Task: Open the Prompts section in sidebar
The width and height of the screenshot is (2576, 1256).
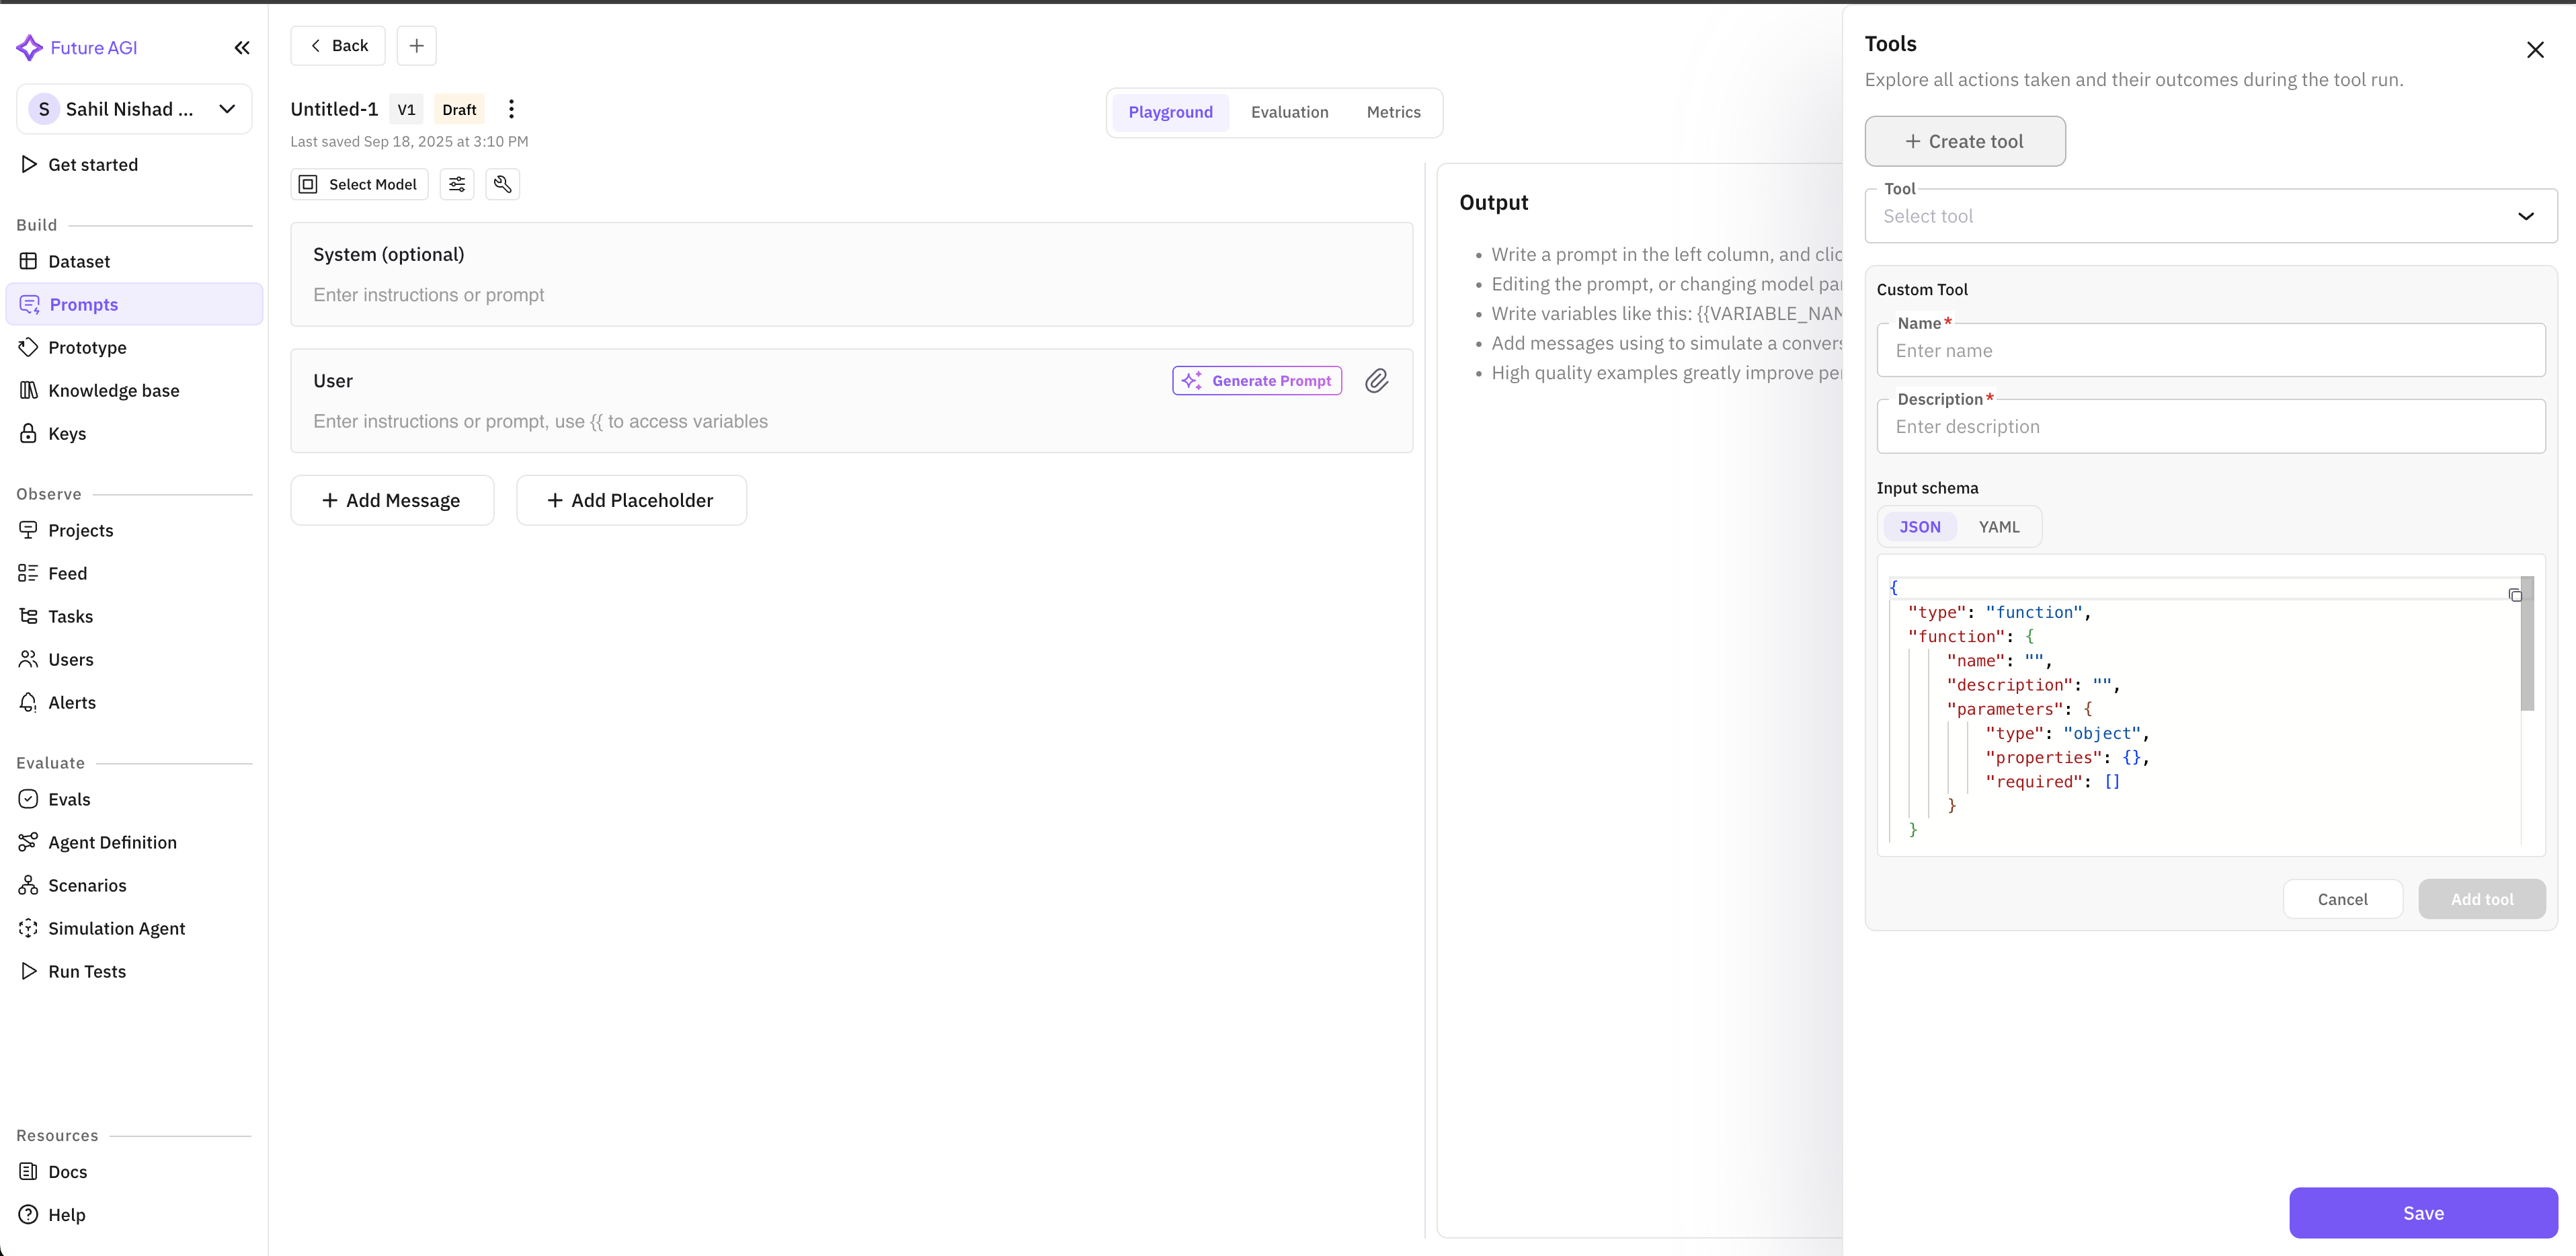Action: 84,304
